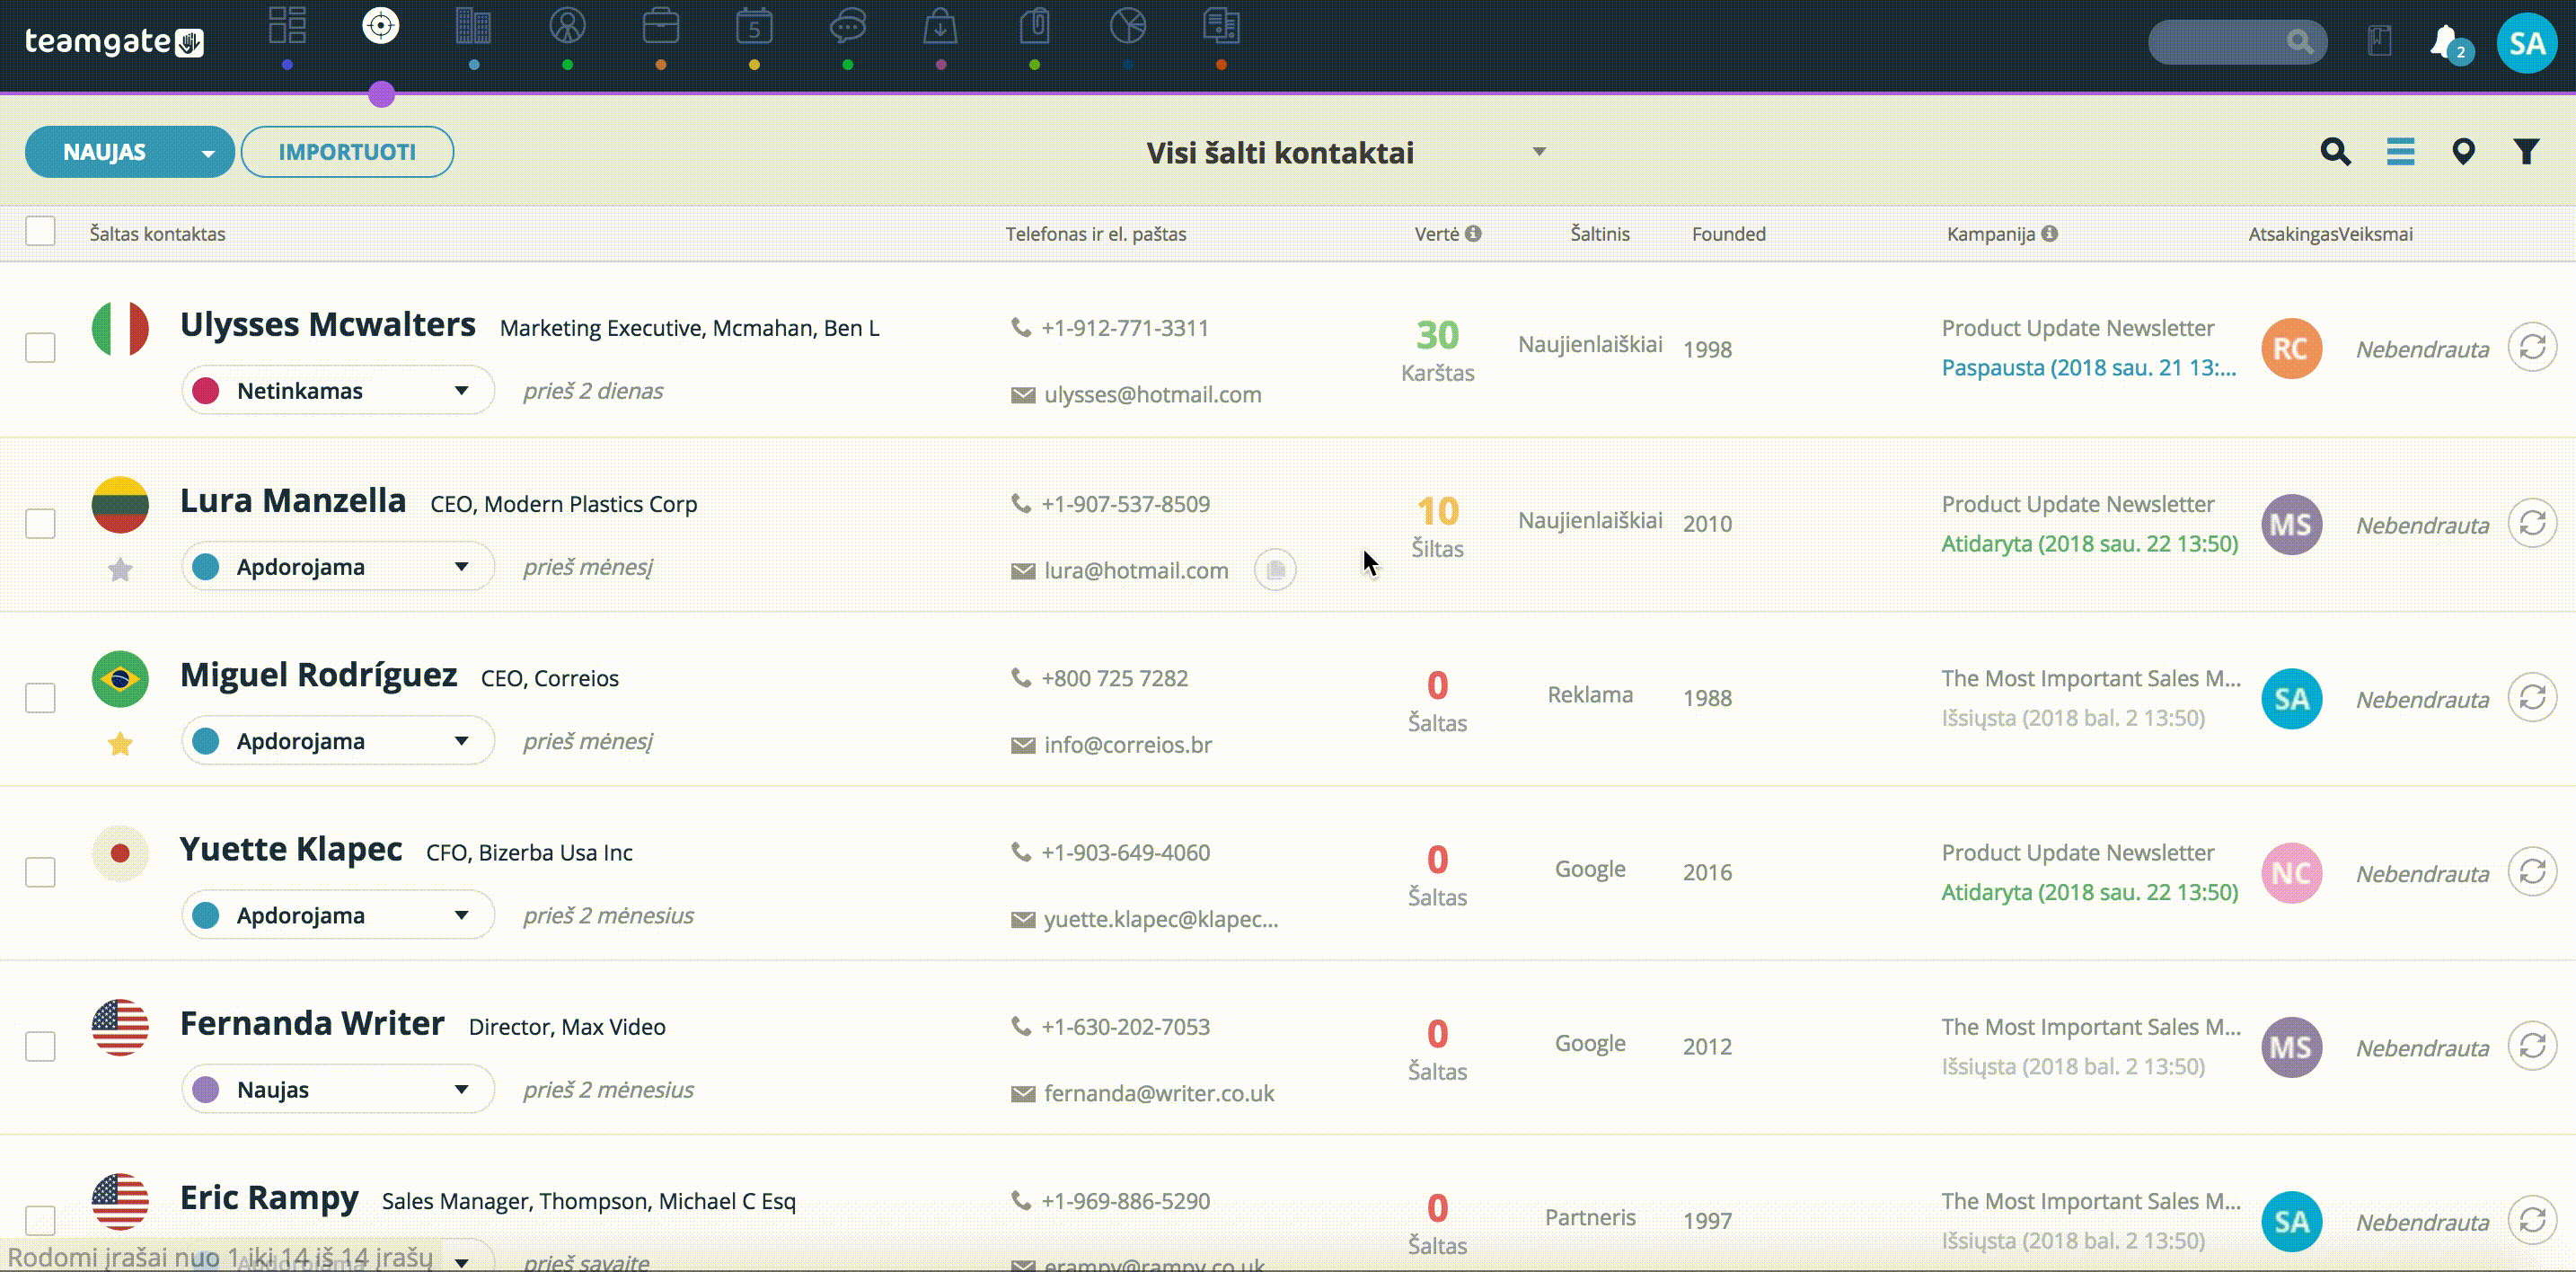Check the box for Lura Manzella
This screenshot has height=1272, width=2576.
coord(40,523)
